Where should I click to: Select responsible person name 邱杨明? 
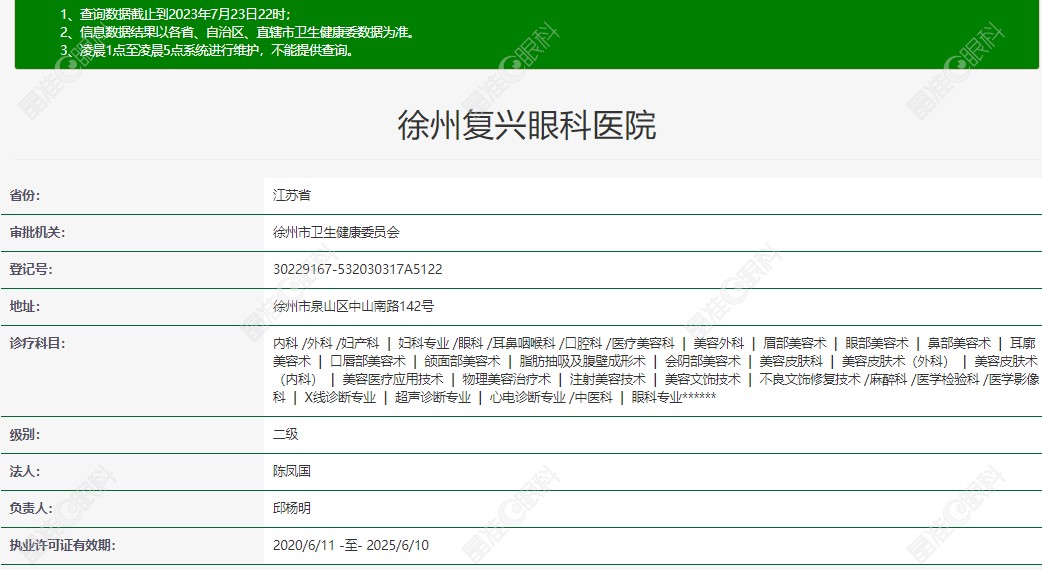[292, 508]
